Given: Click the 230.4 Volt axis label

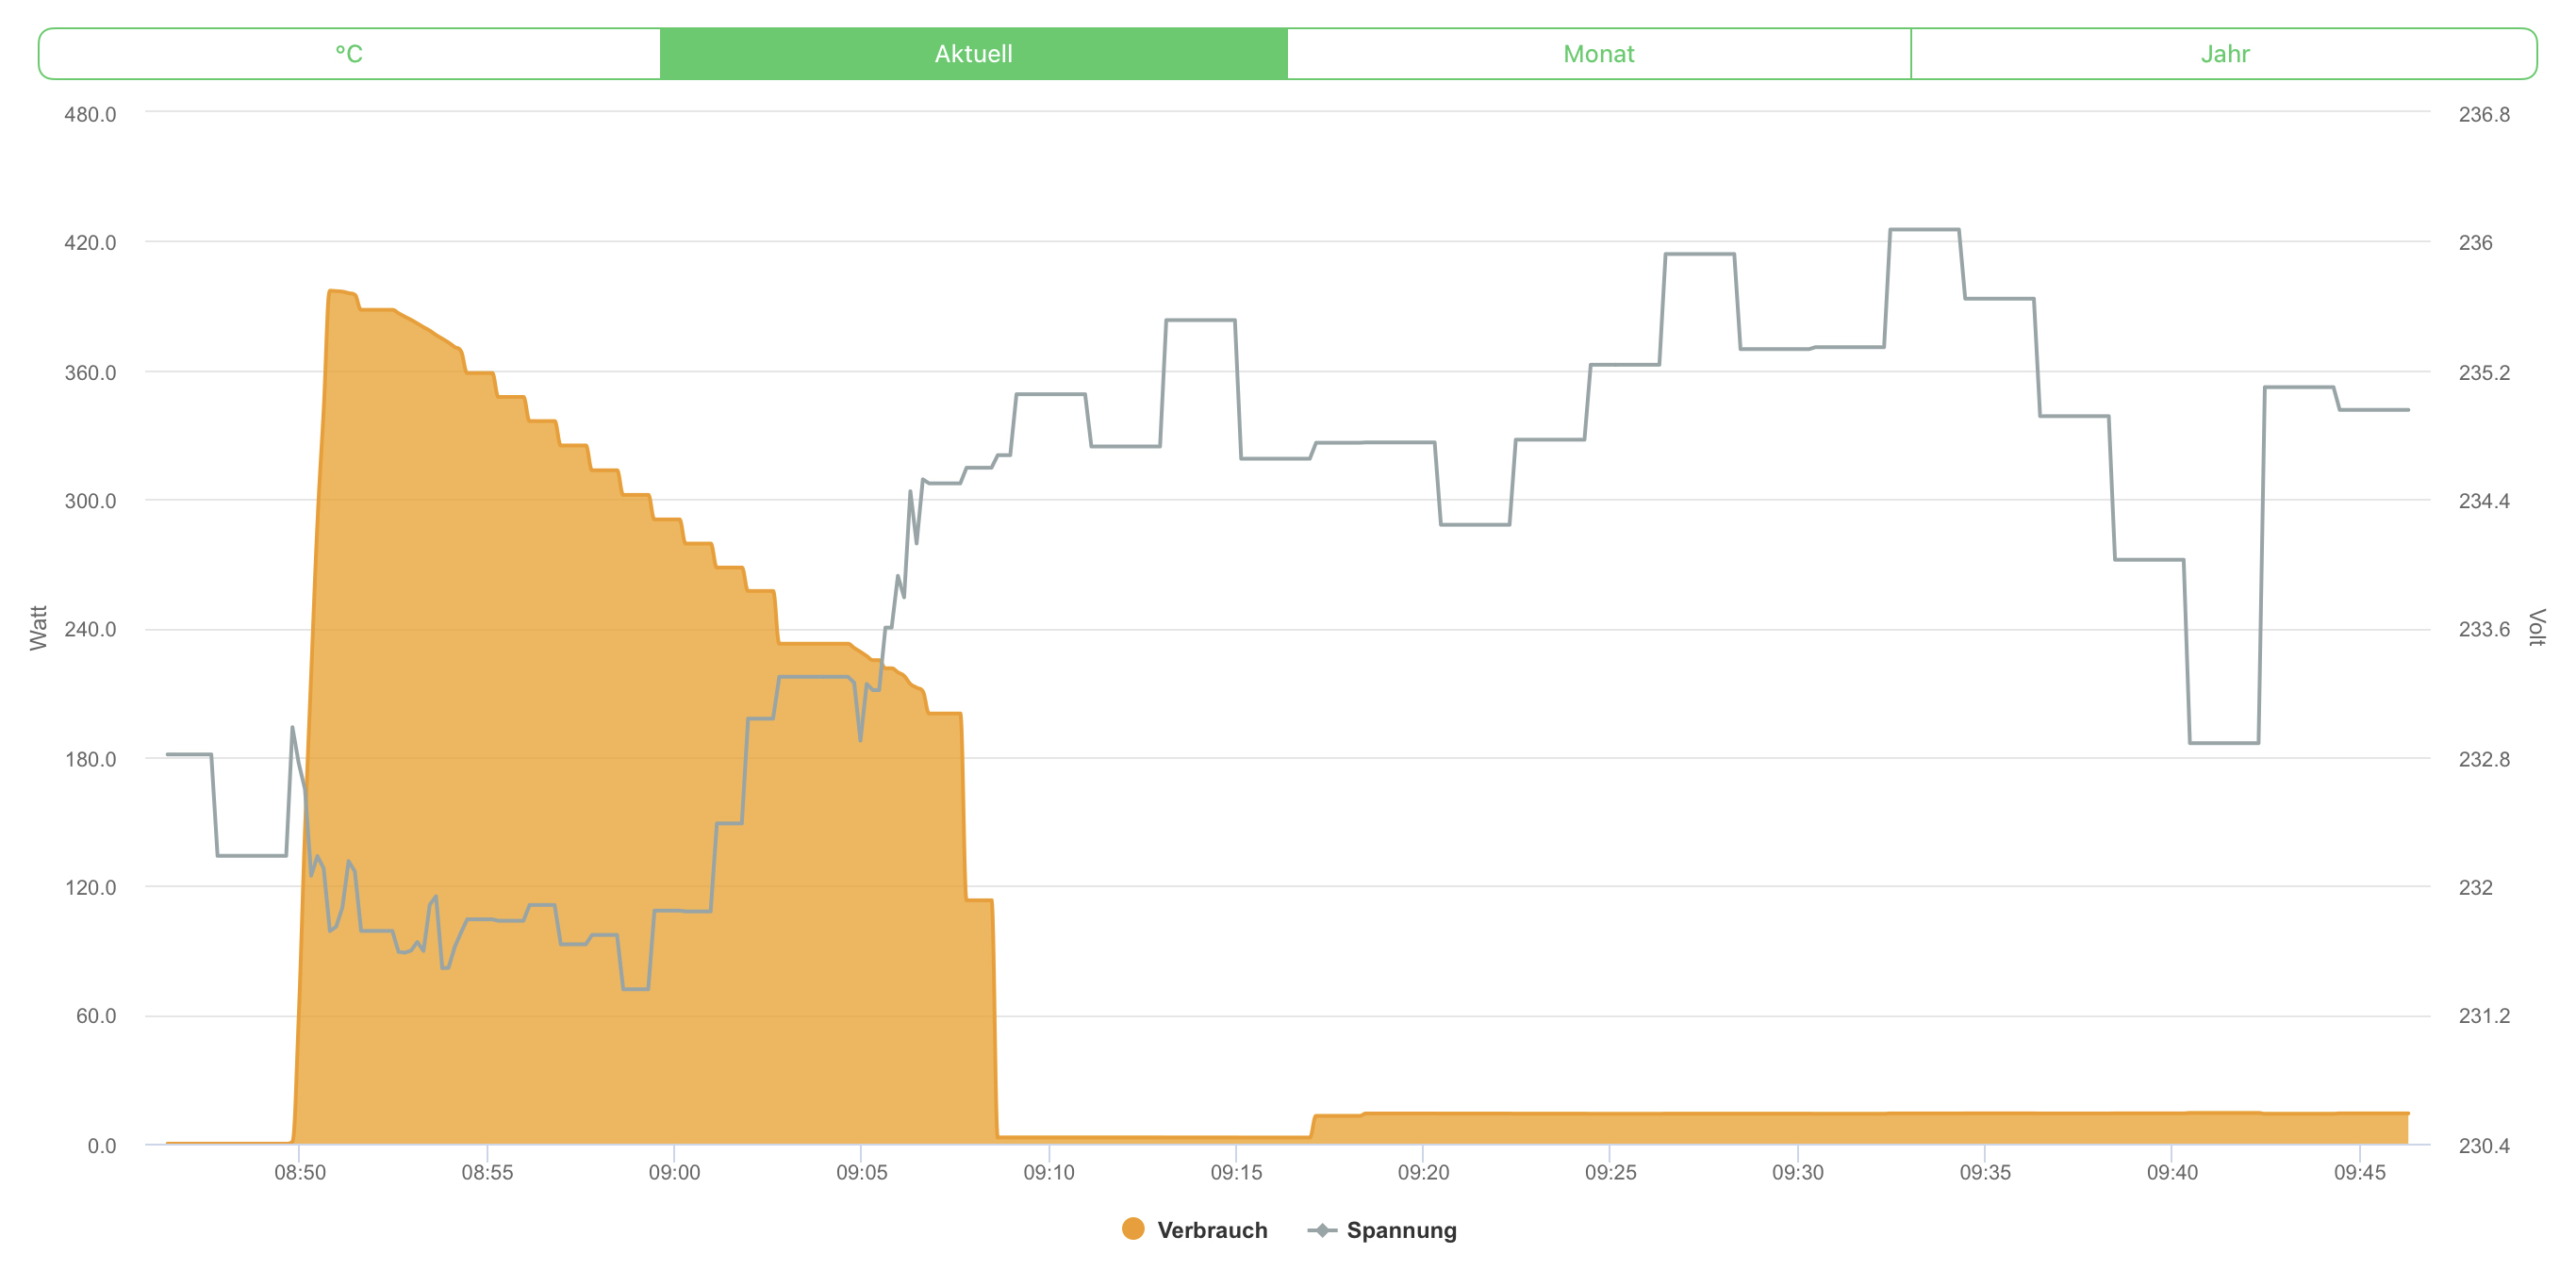Looking at the screenshot, I should (x=2483, y=1145).
